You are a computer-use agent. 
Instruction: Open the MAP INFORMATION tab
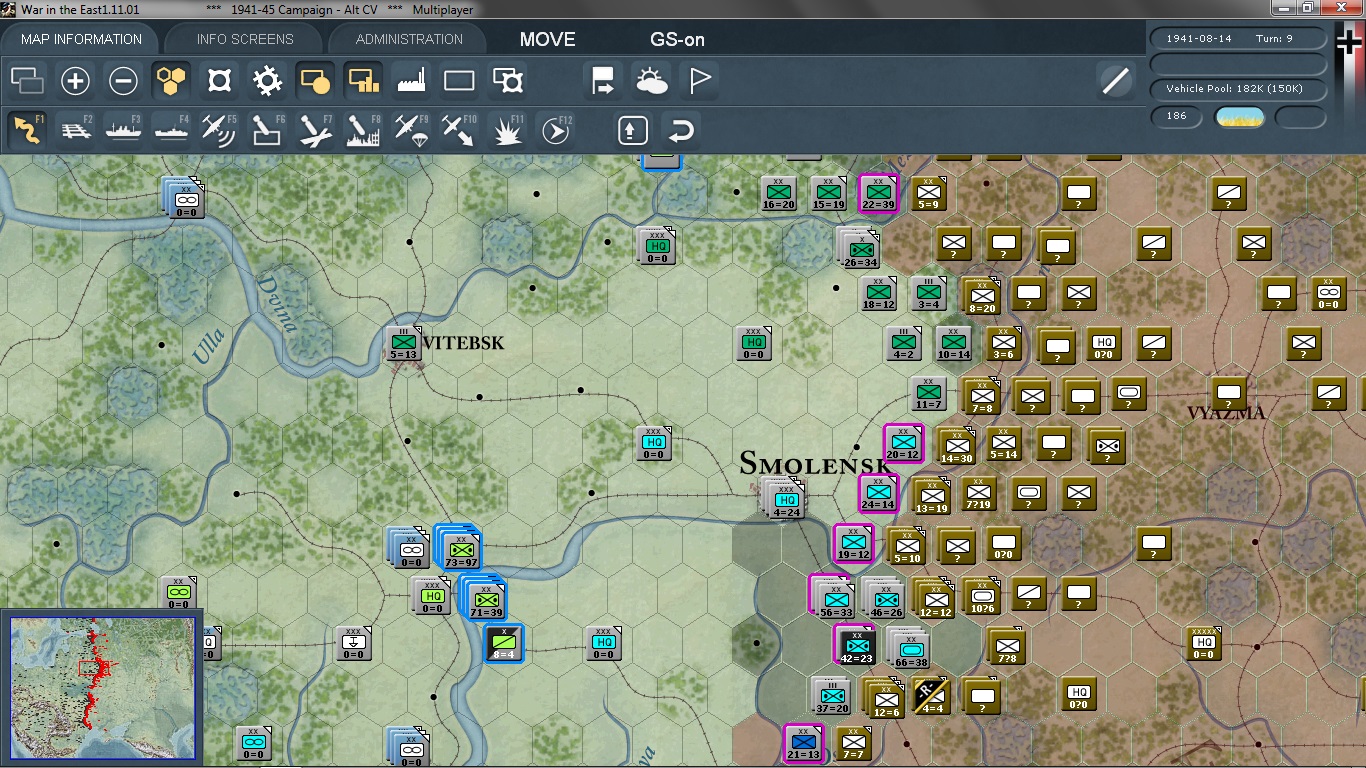(81, 39)
